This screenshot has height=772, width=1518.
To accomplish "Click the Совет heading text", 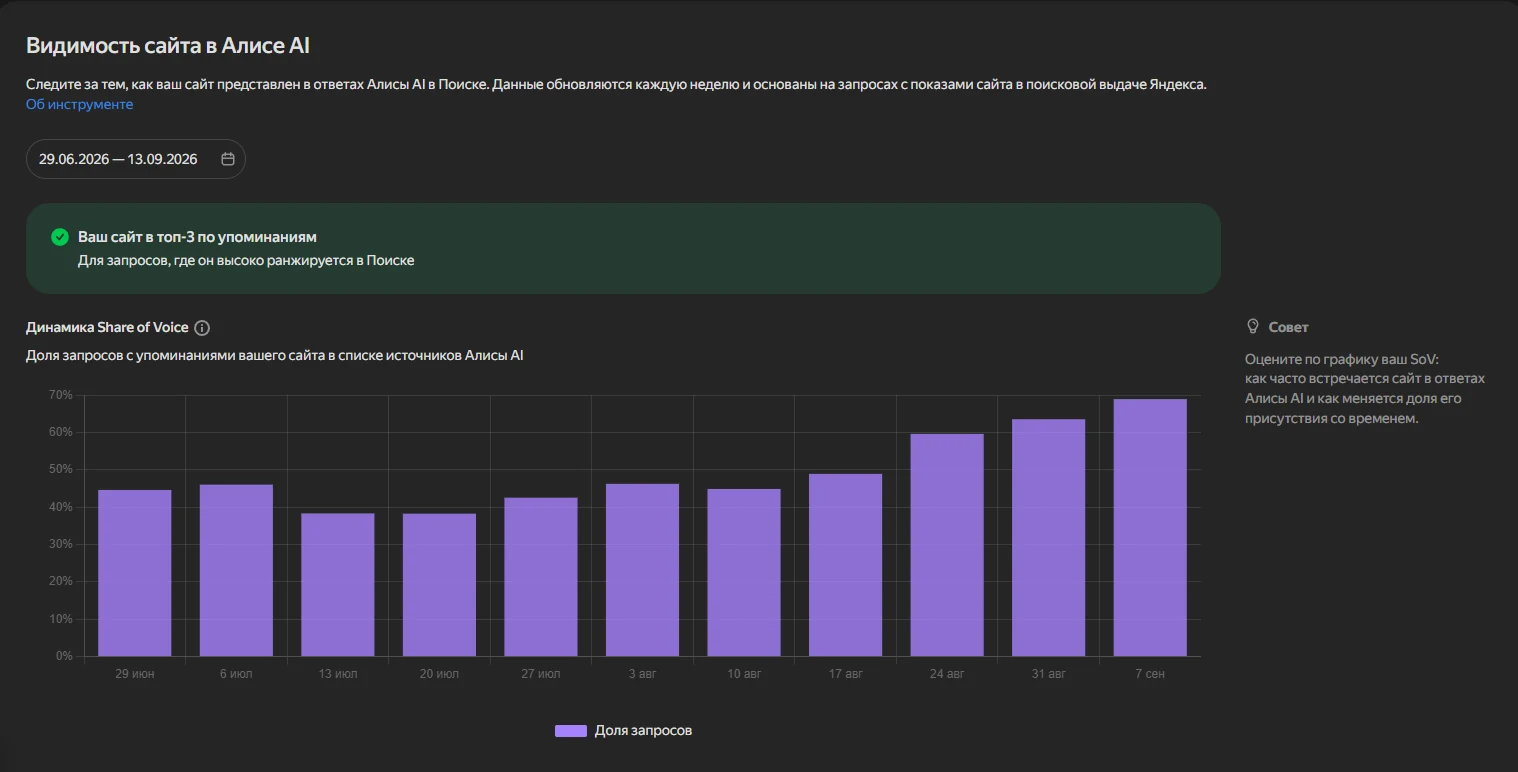I will pyautogui.click(x=1288, y=327).
